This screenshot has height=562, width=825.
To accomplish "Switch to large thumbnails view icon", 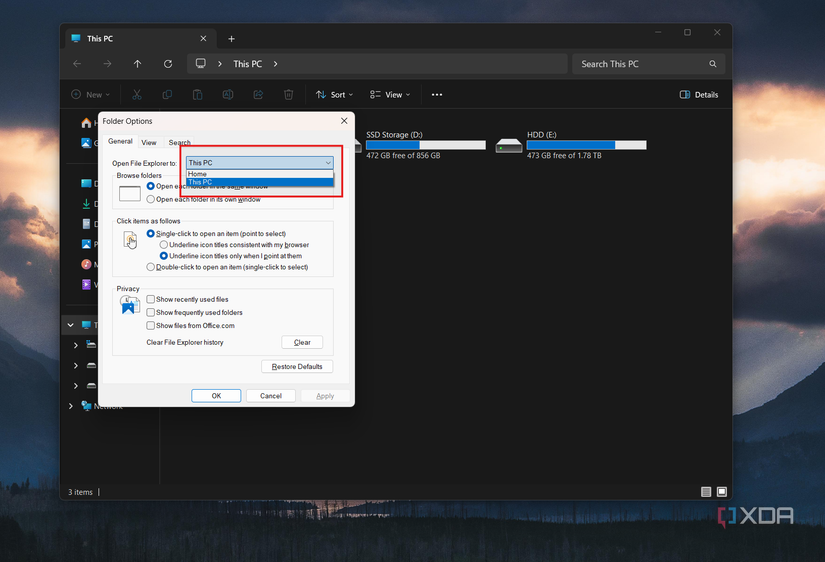I will point(722,491).
